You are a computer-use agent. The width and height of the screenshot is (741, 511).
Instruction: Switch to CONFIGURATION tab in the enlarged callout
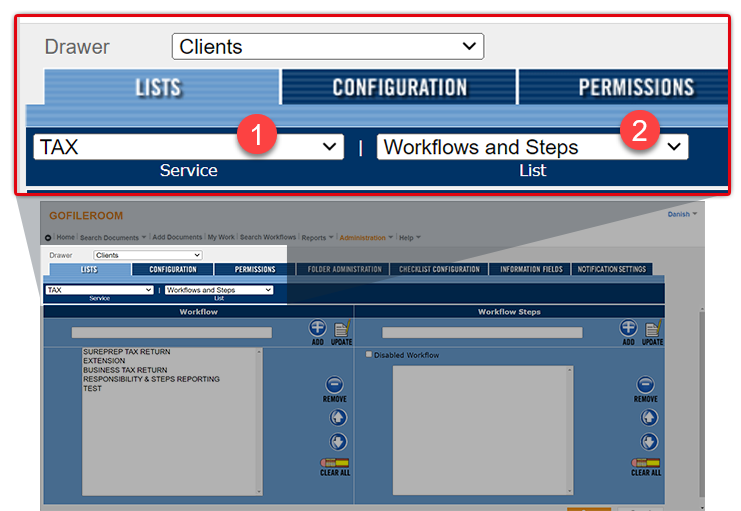[399, 87]
